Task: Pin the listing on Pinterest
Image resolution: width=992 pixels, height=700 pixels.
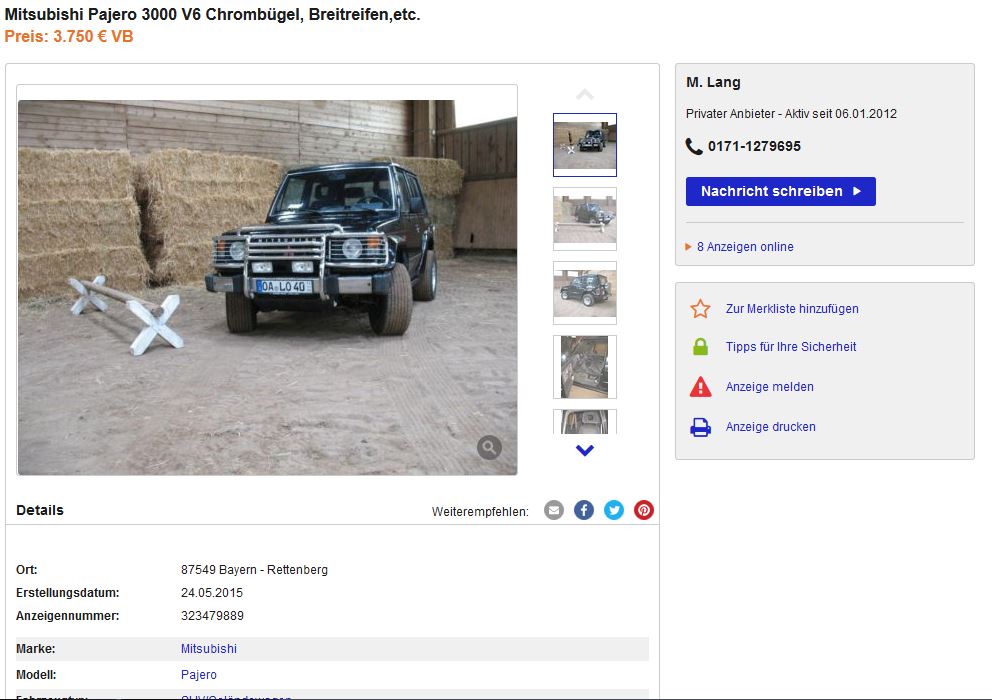Action: point(644,510)
